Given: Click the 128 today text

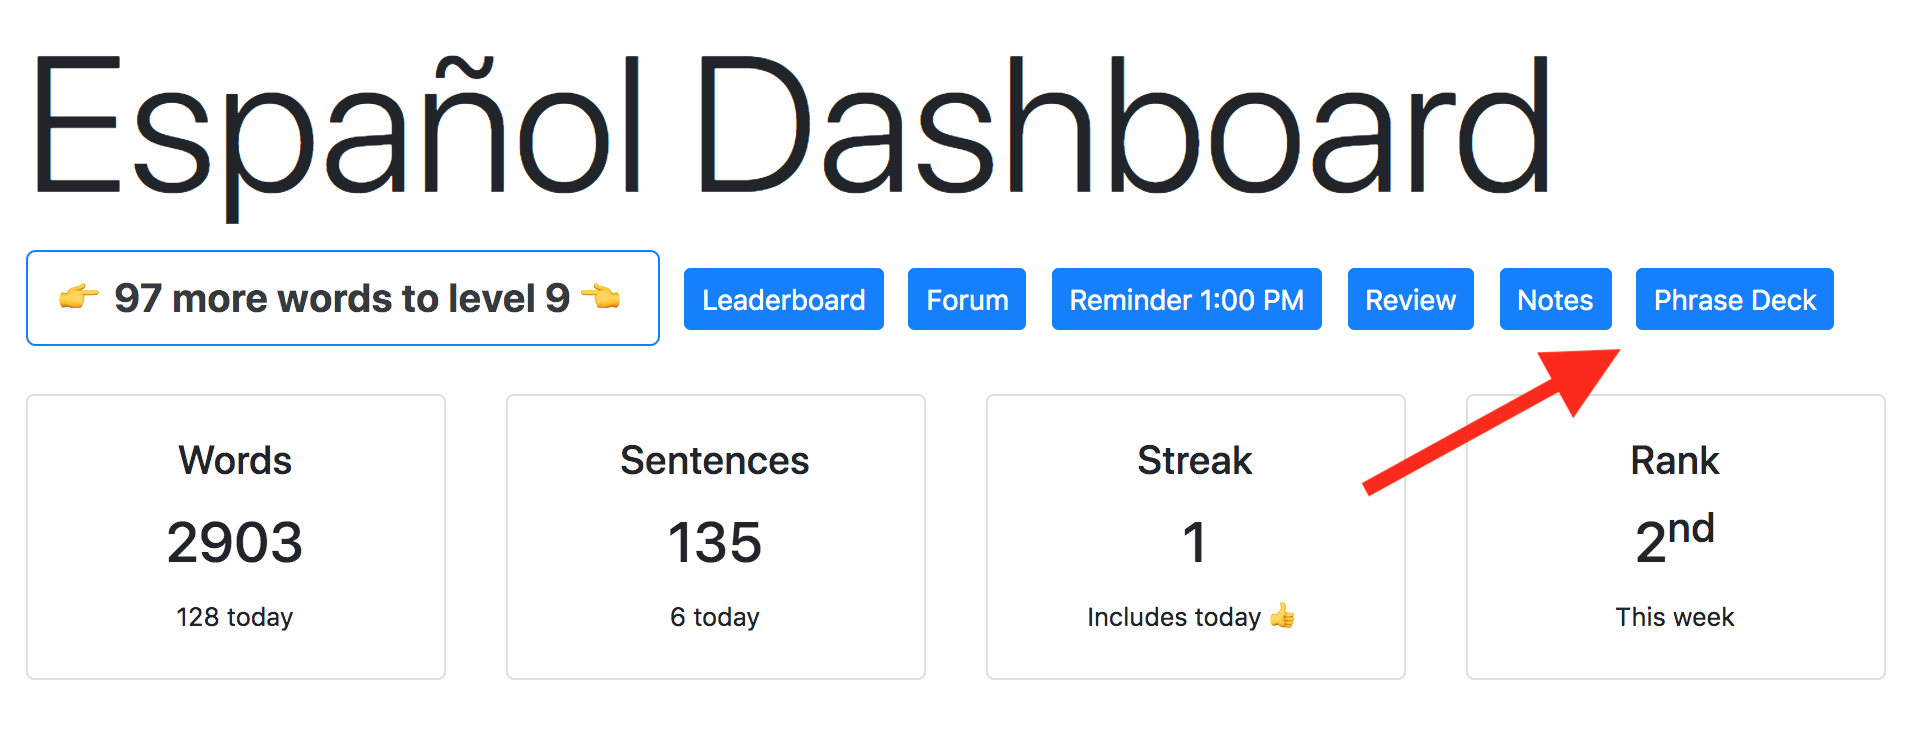Looking at the screenshot, I should (235, 617).
